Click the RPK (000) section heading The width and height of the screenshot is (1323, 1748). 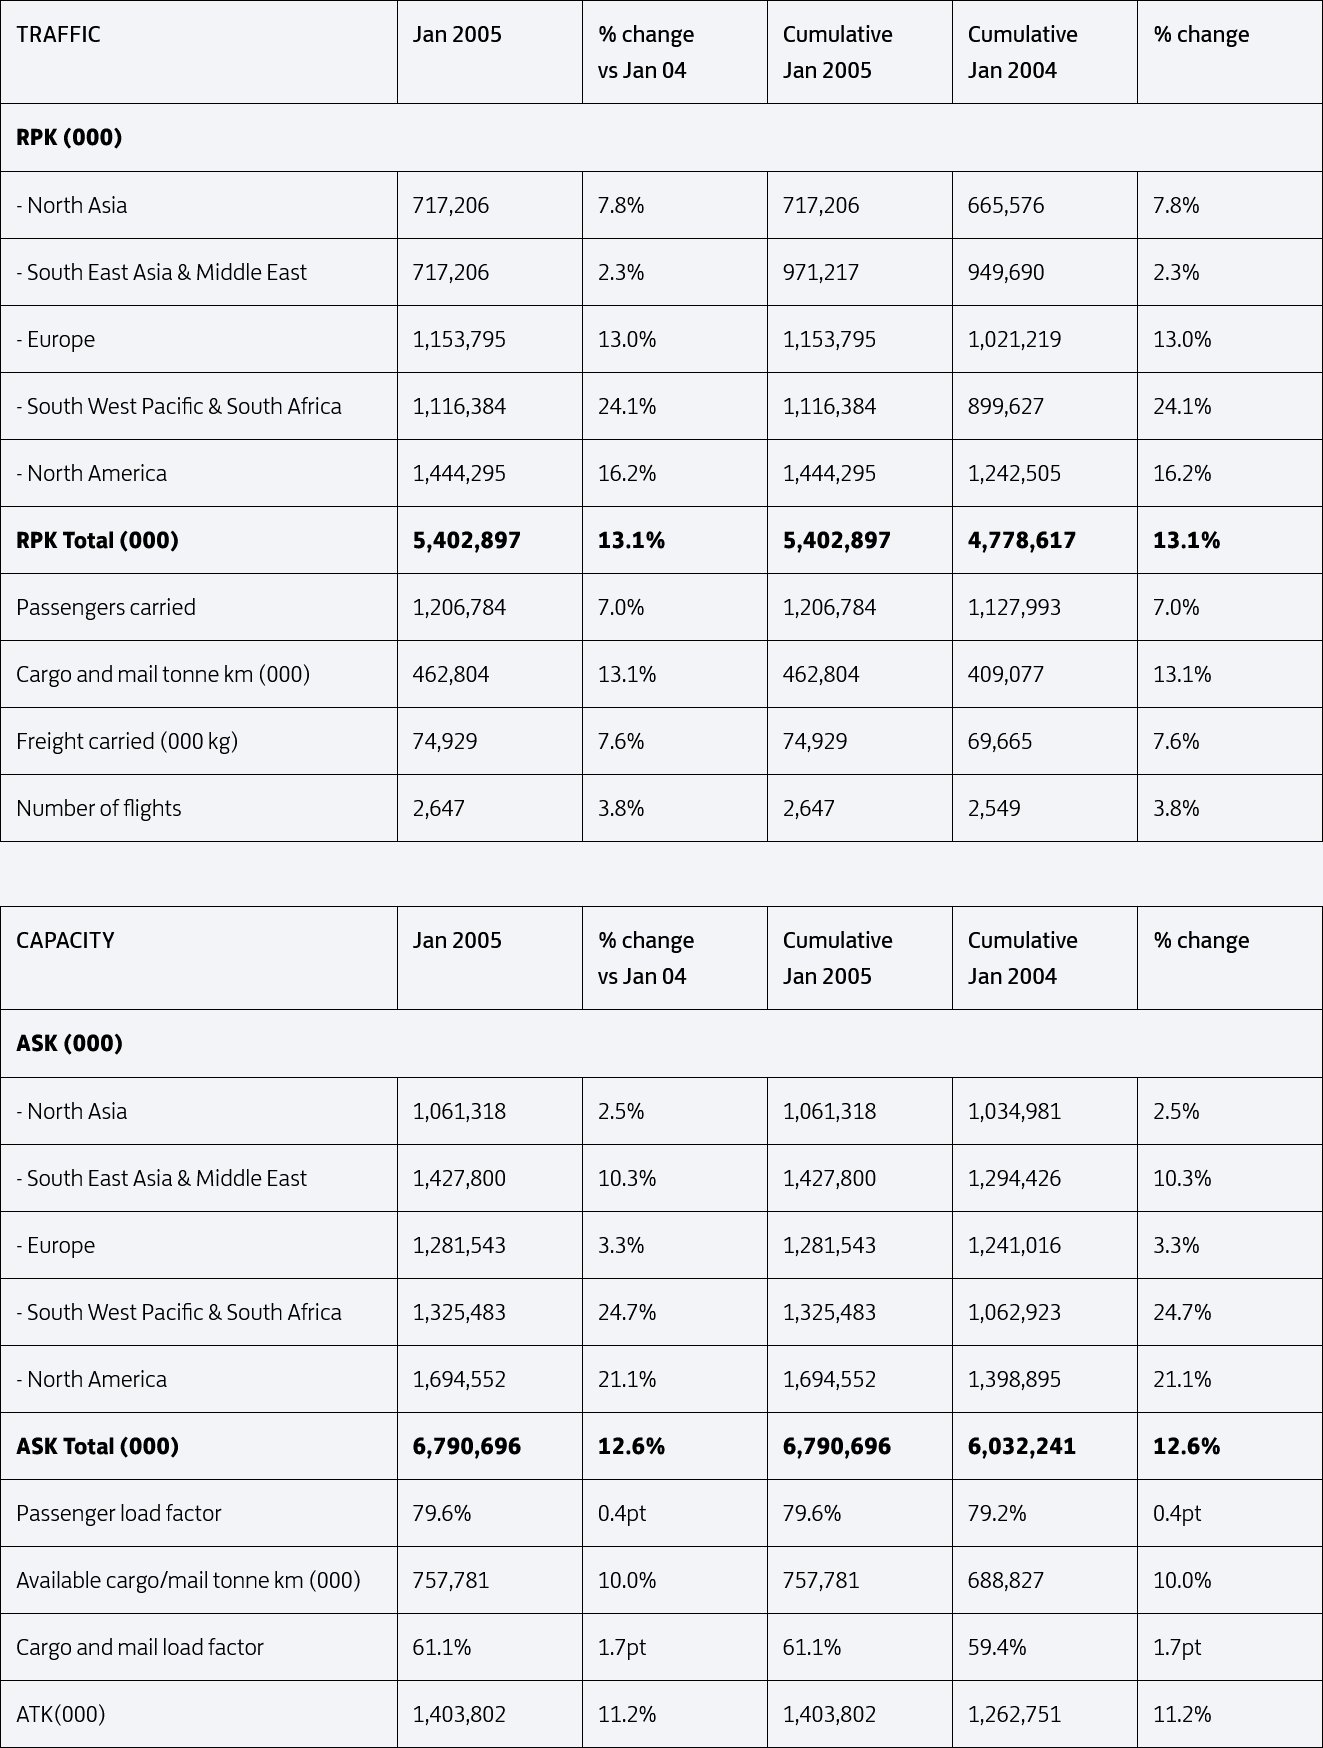(x=69, y=138)
